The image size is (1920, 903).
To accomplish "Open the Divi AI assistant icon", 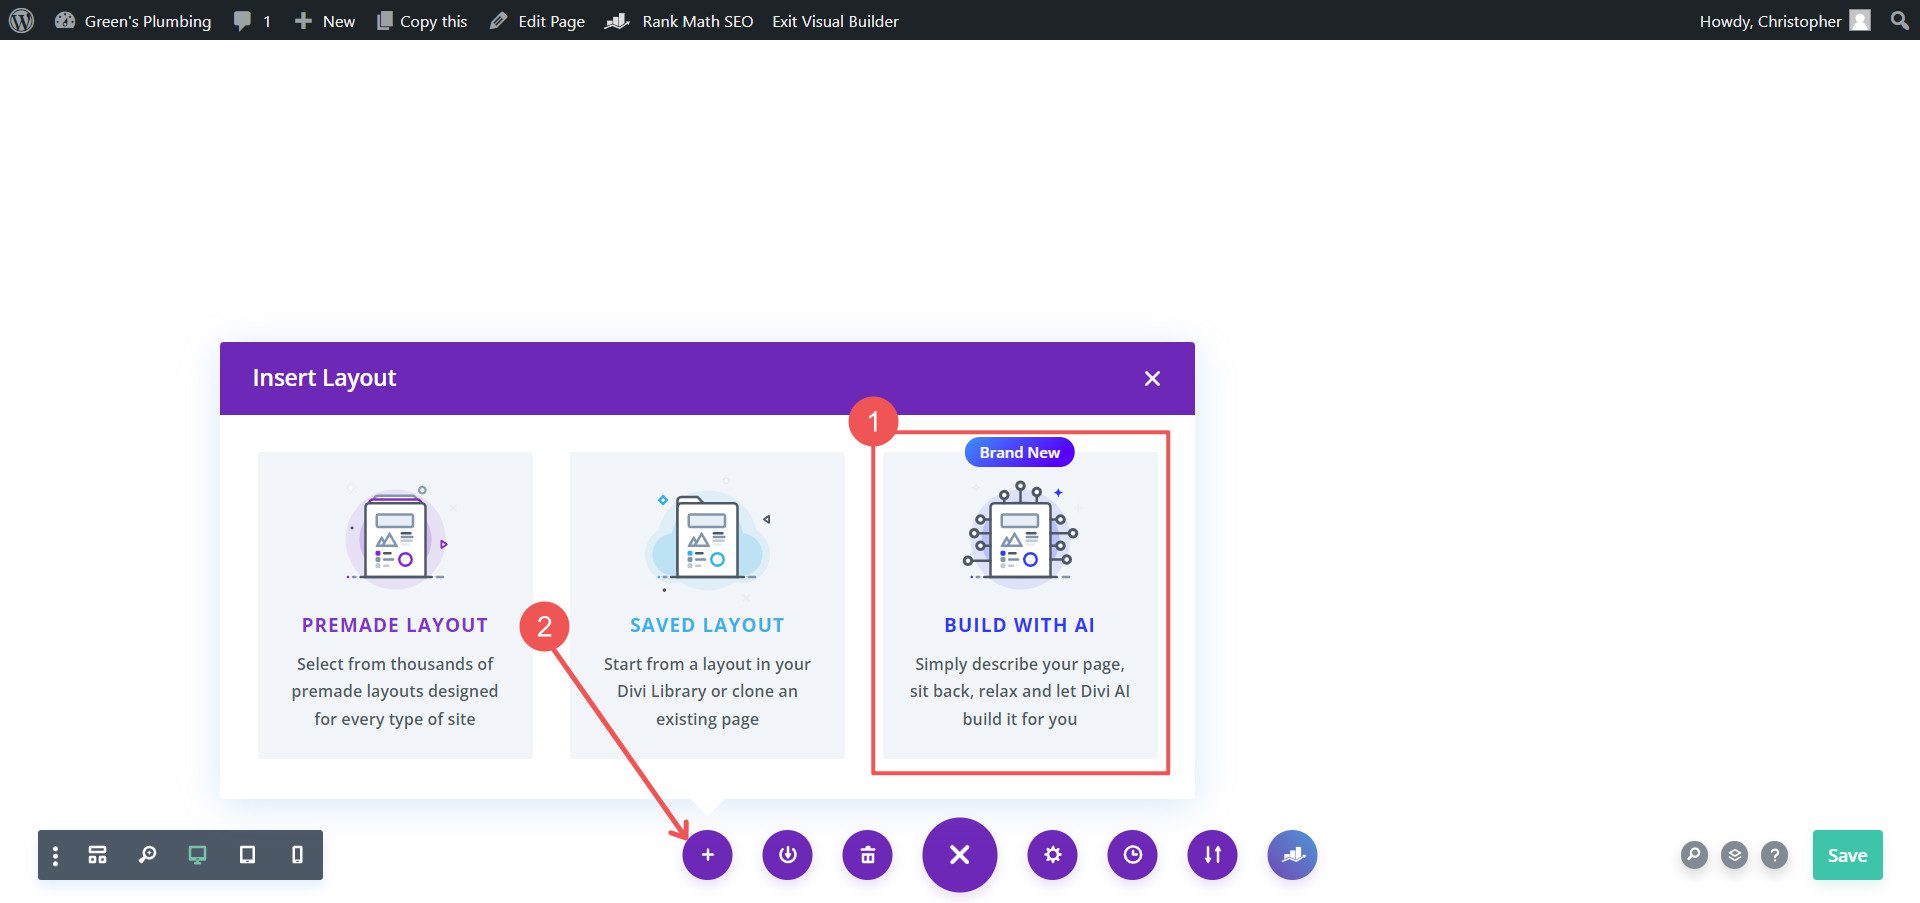I will (x=1292, y=855).
